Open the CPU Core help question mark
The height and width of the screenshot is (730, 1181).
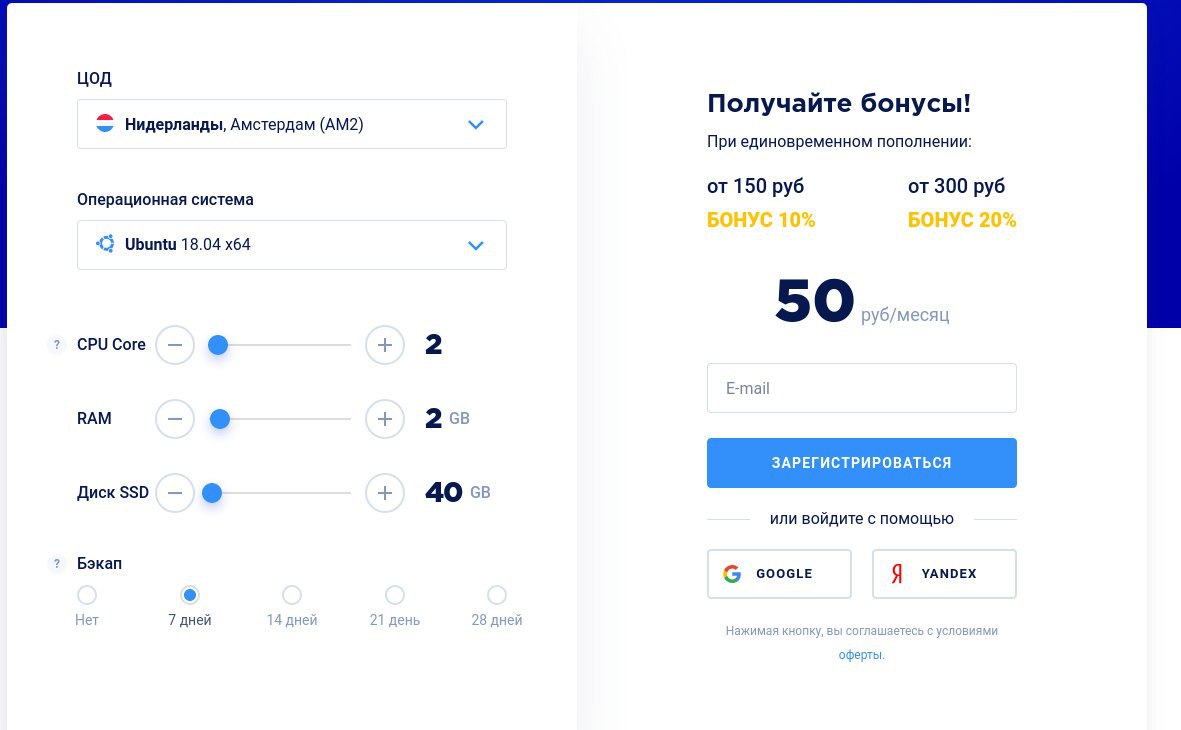[x=56, y=345]
